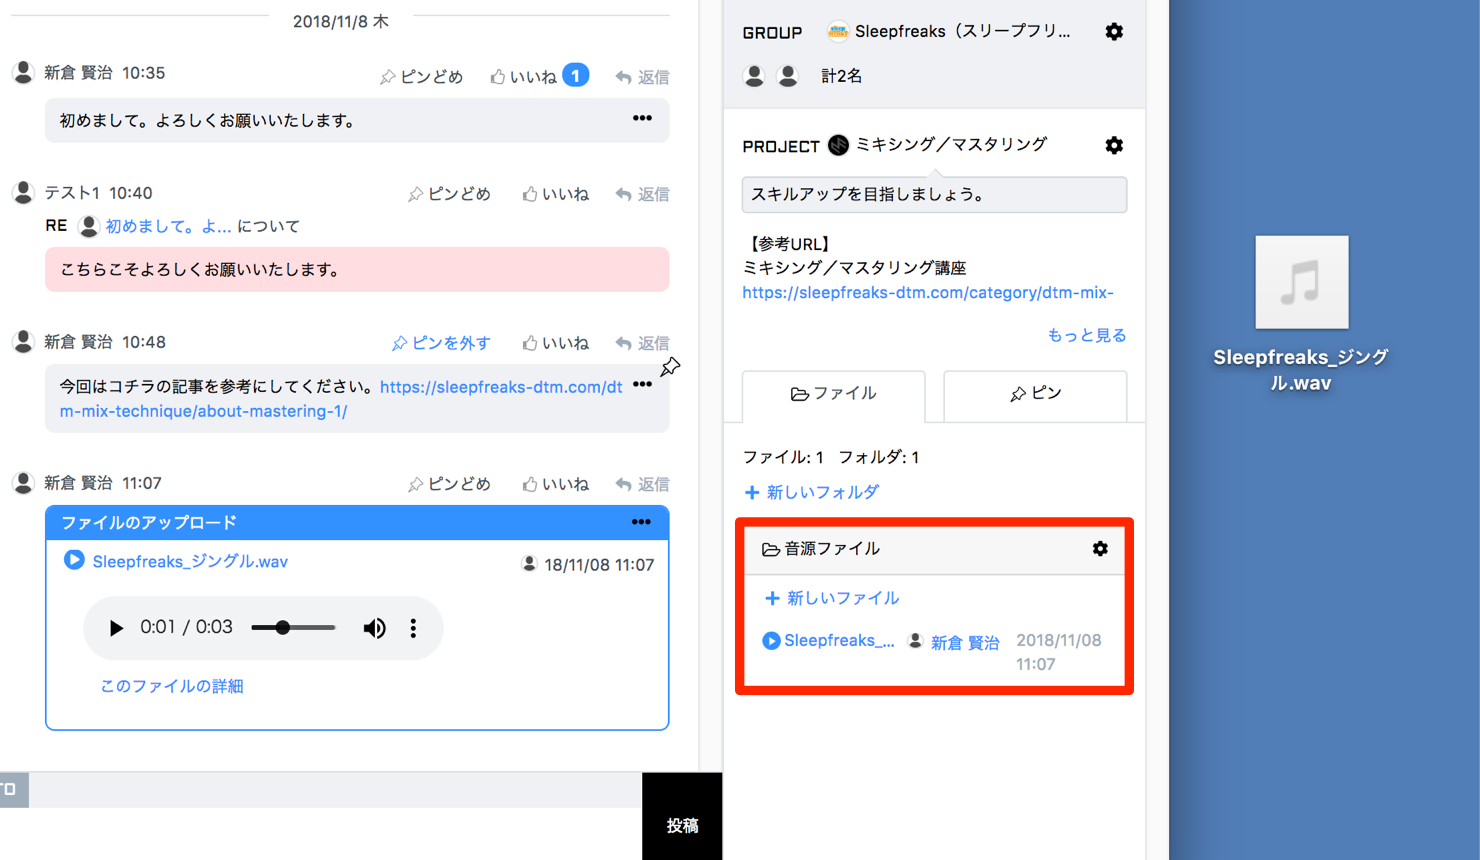This screenshot has height=860, width=1480.
Task: Switch to the ピン tab
Action: (1035, 394)
